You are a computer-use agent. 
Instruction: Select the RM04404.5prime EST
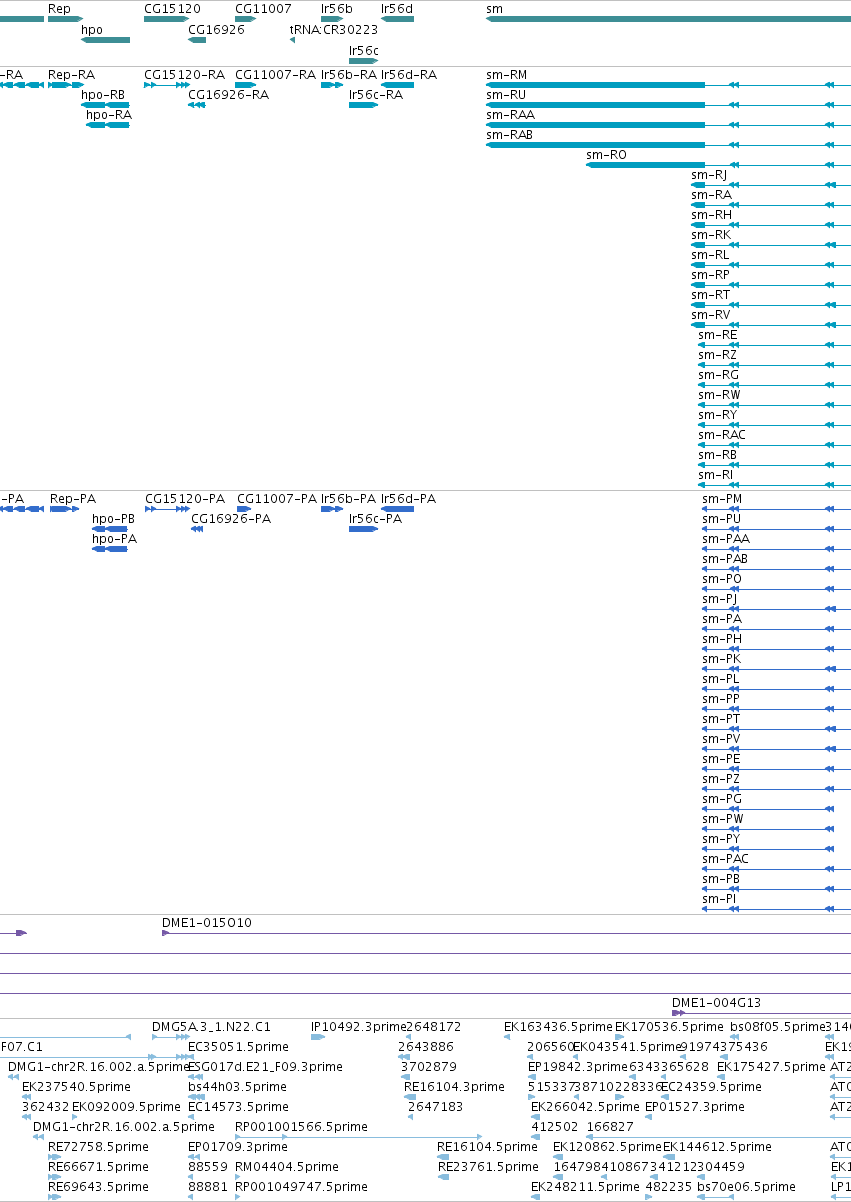[x=240, y=1177]
